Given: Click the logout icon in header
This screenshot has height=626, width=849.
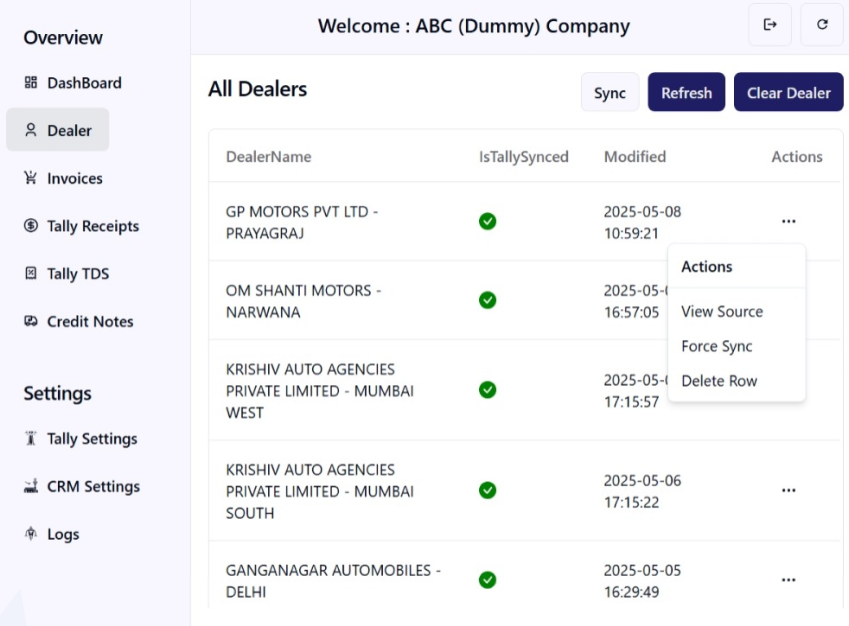Looking at the screenshot, I should [770, 25].
